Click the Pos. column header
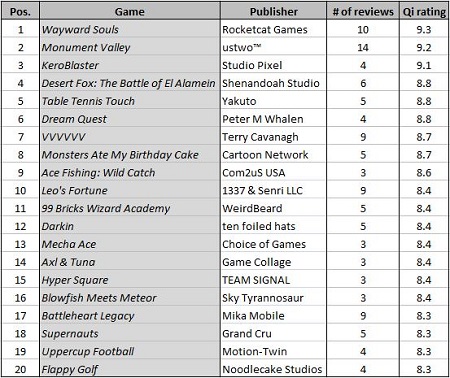450x378 pixels. point(20,11)
